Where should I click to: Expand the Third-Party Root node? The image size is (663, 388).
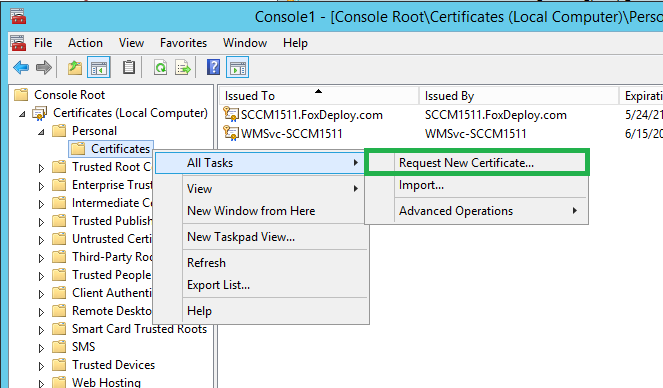pyautogui.click(x=41, y=258)
